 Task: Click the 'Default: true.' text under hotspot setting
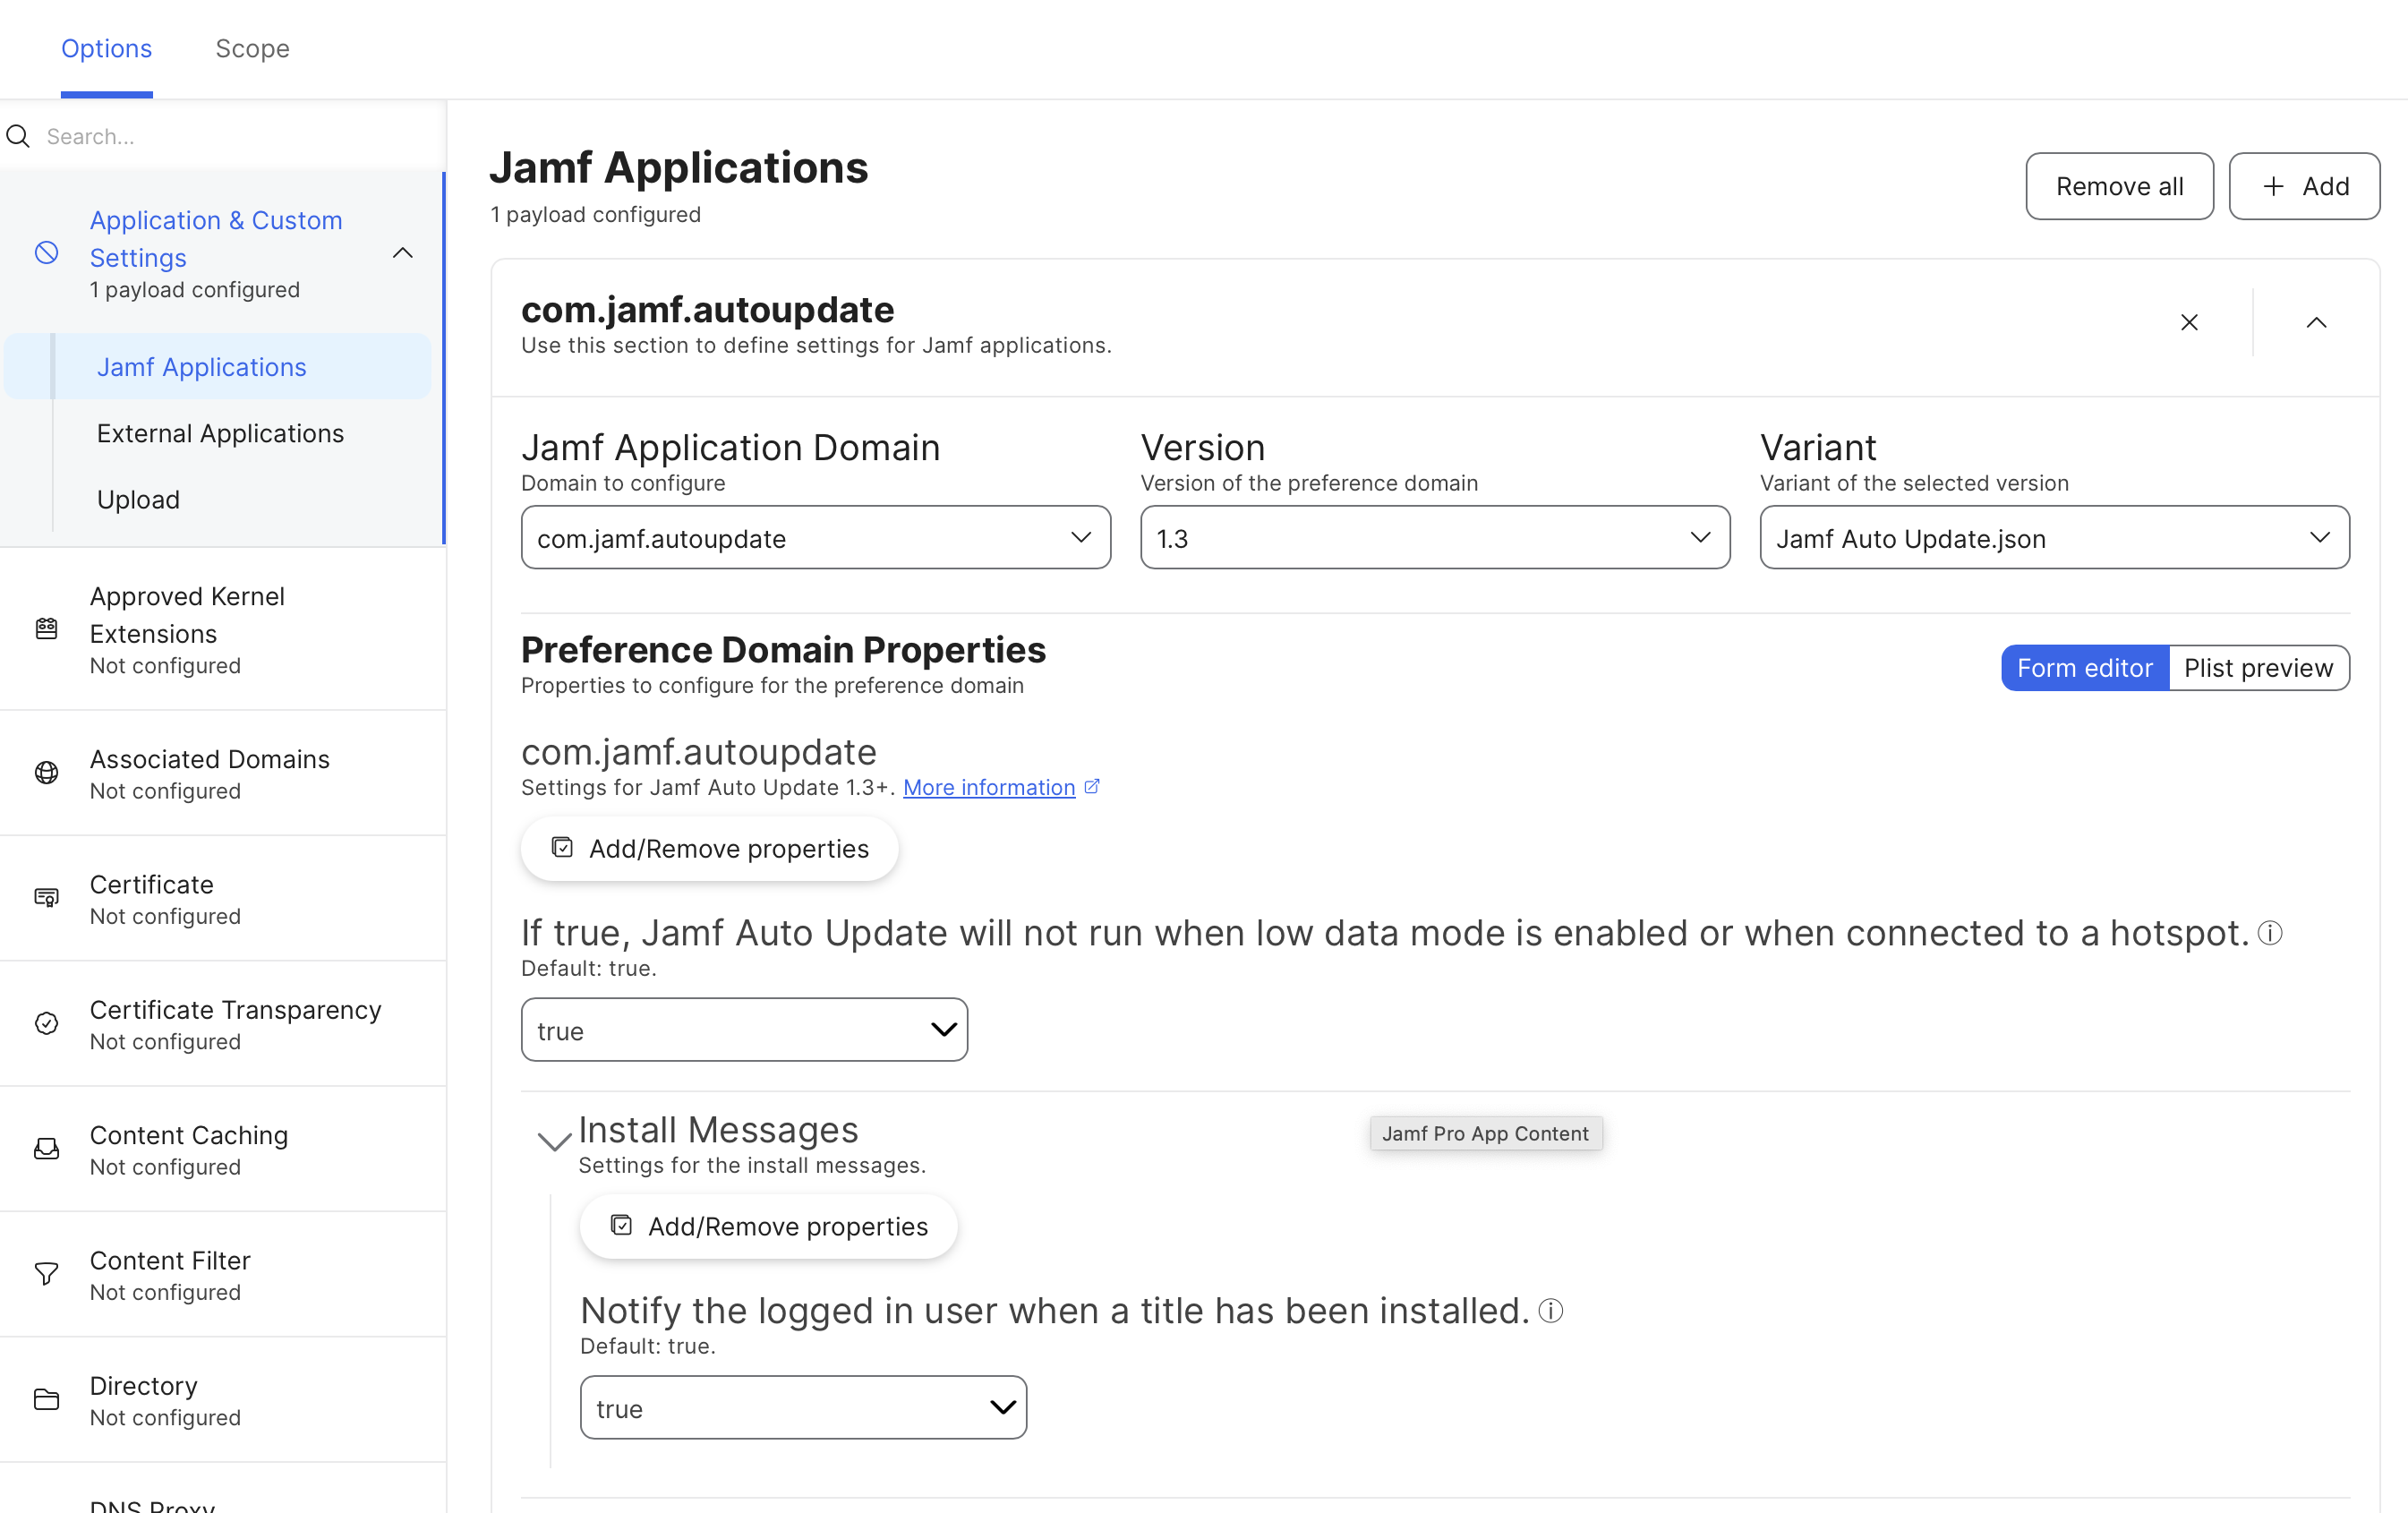588,968
